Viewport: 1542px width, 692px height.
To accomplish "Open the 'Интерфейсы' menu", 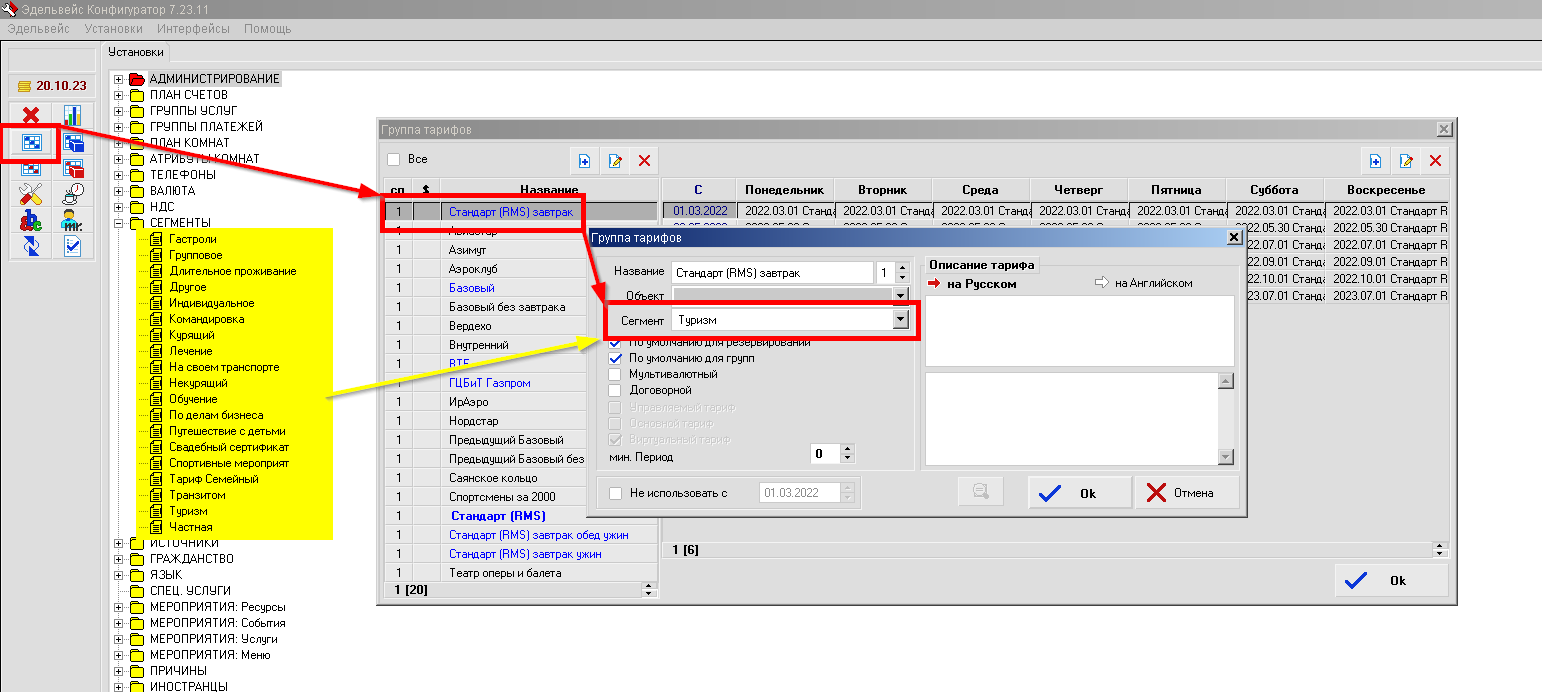I will pos(193,29).
